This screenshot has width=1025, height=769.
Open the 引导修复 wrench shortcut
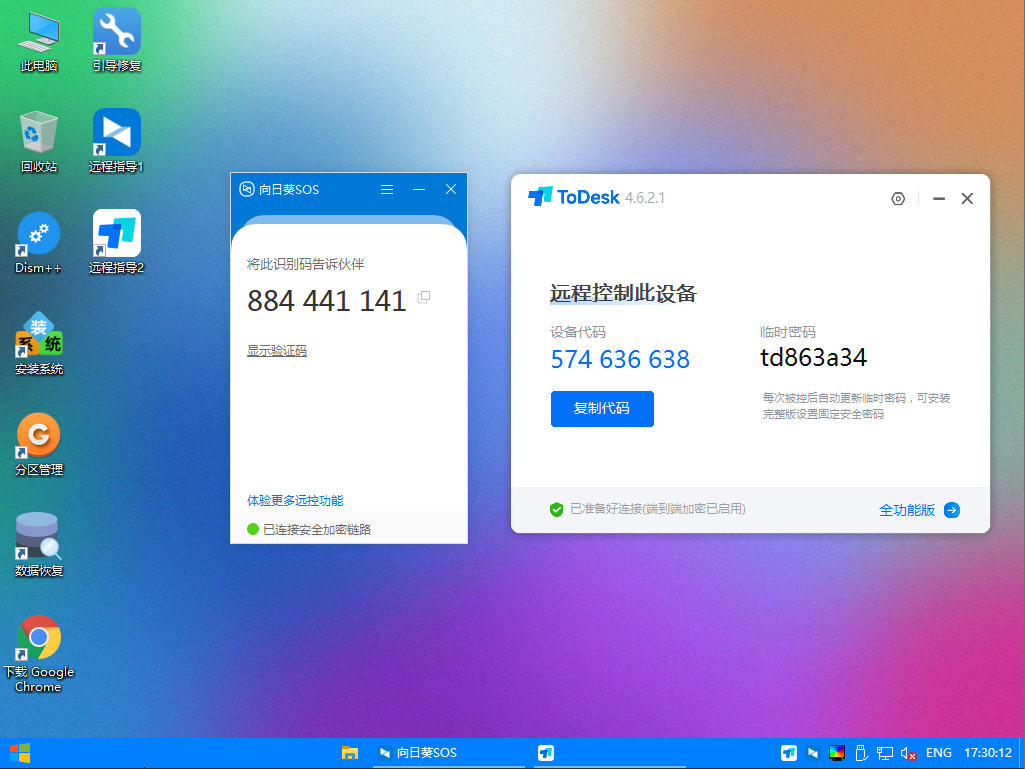click(x=116, y=41)
